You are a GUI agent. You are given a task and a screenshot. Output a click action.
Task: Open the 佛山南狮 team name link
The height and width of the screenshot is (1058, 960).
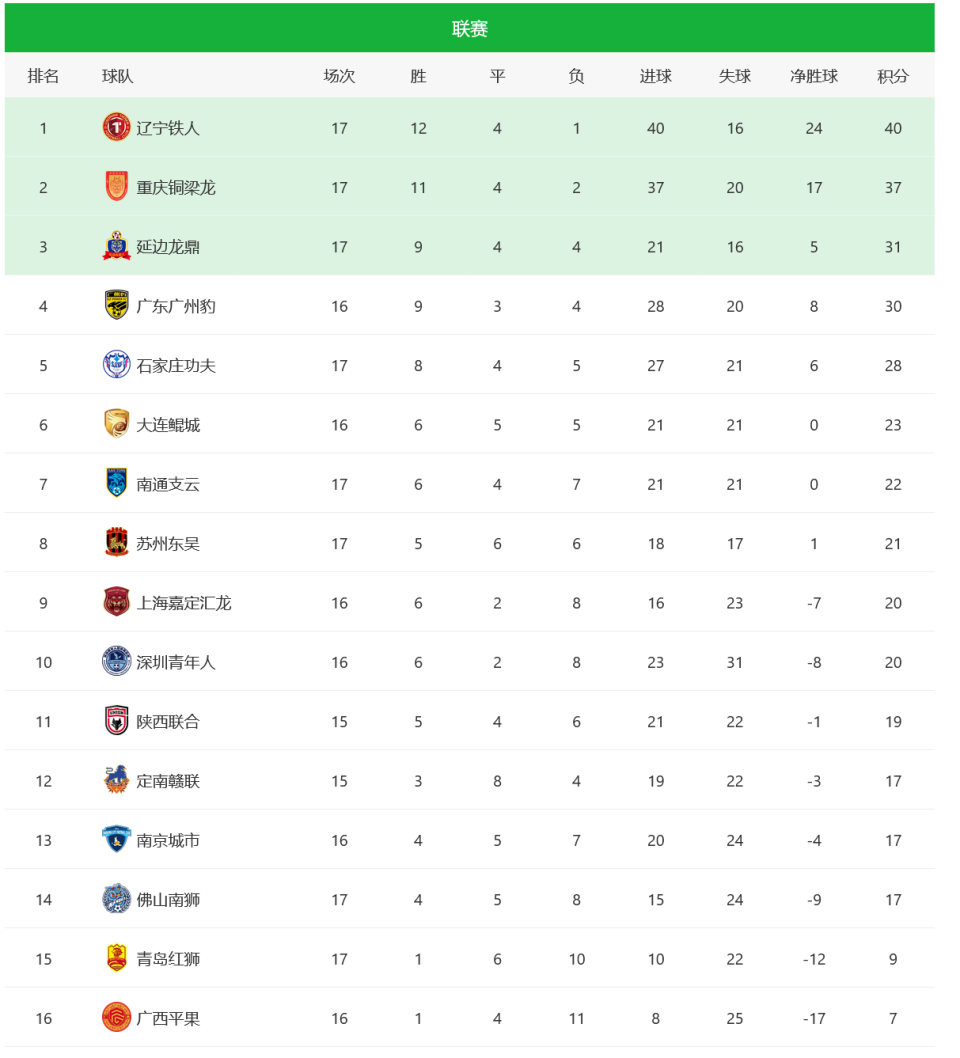tap(168, 900)
